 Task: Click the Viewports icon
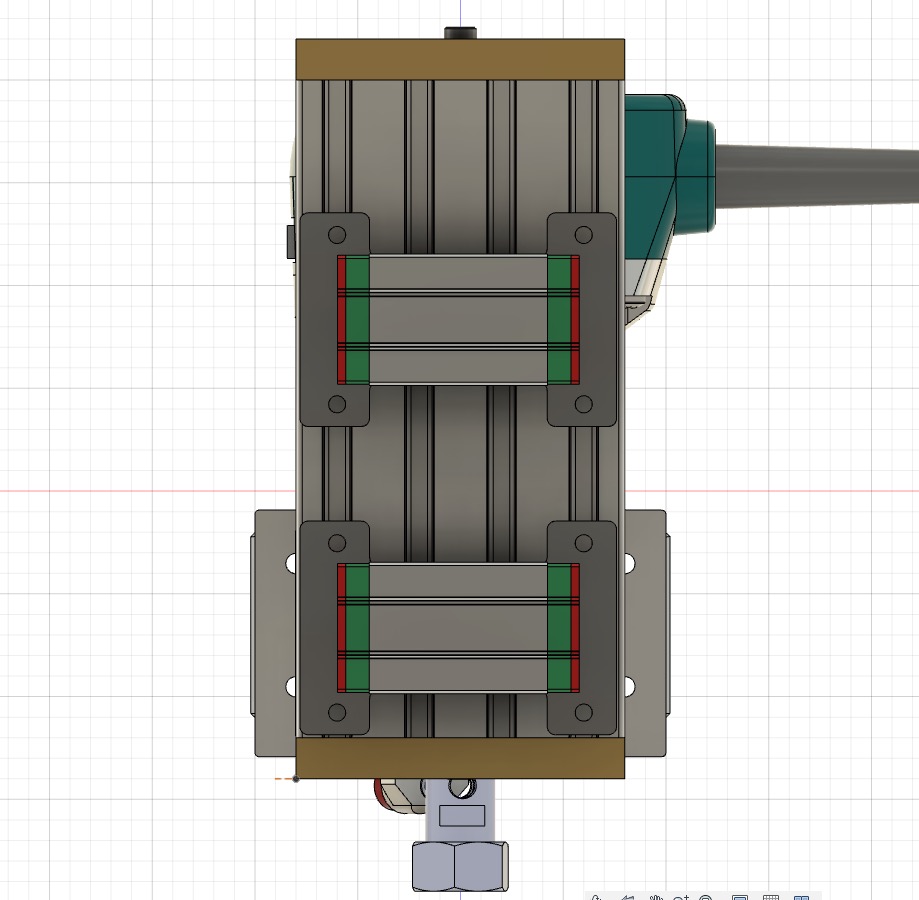(801, 895)
